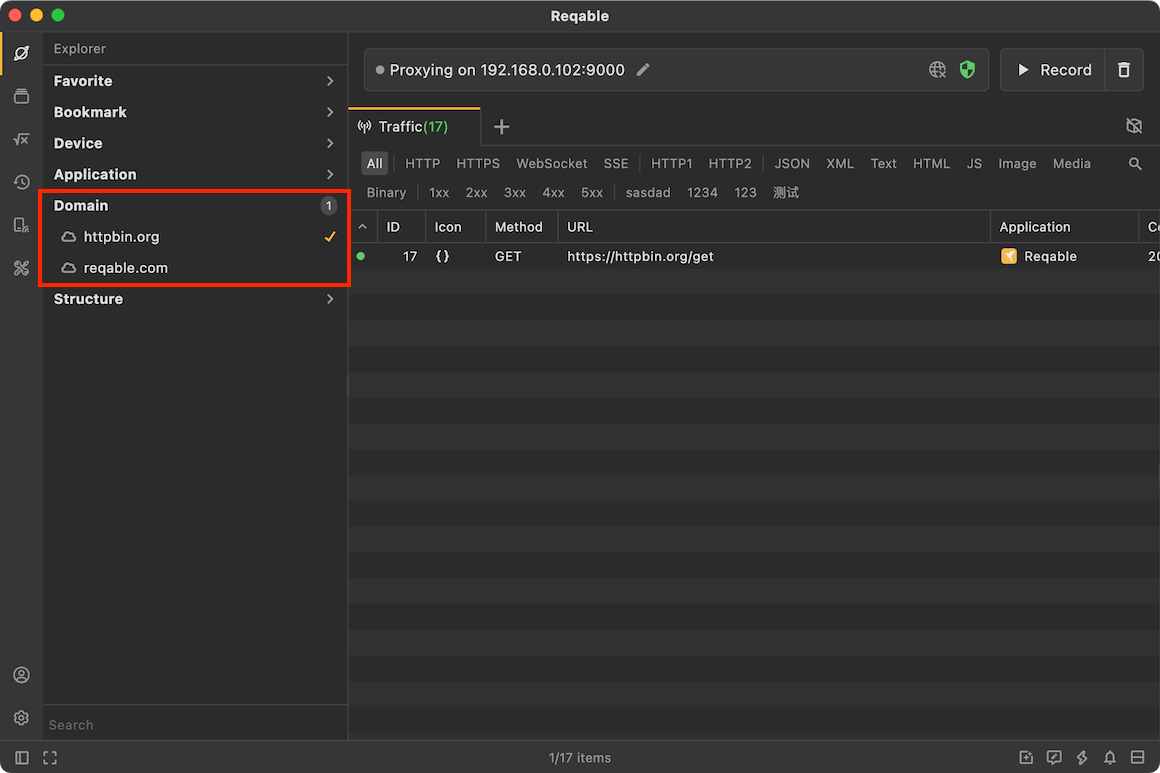Click the system proxy globe icon
The image size is (1160, 773).
click(937, 70)
